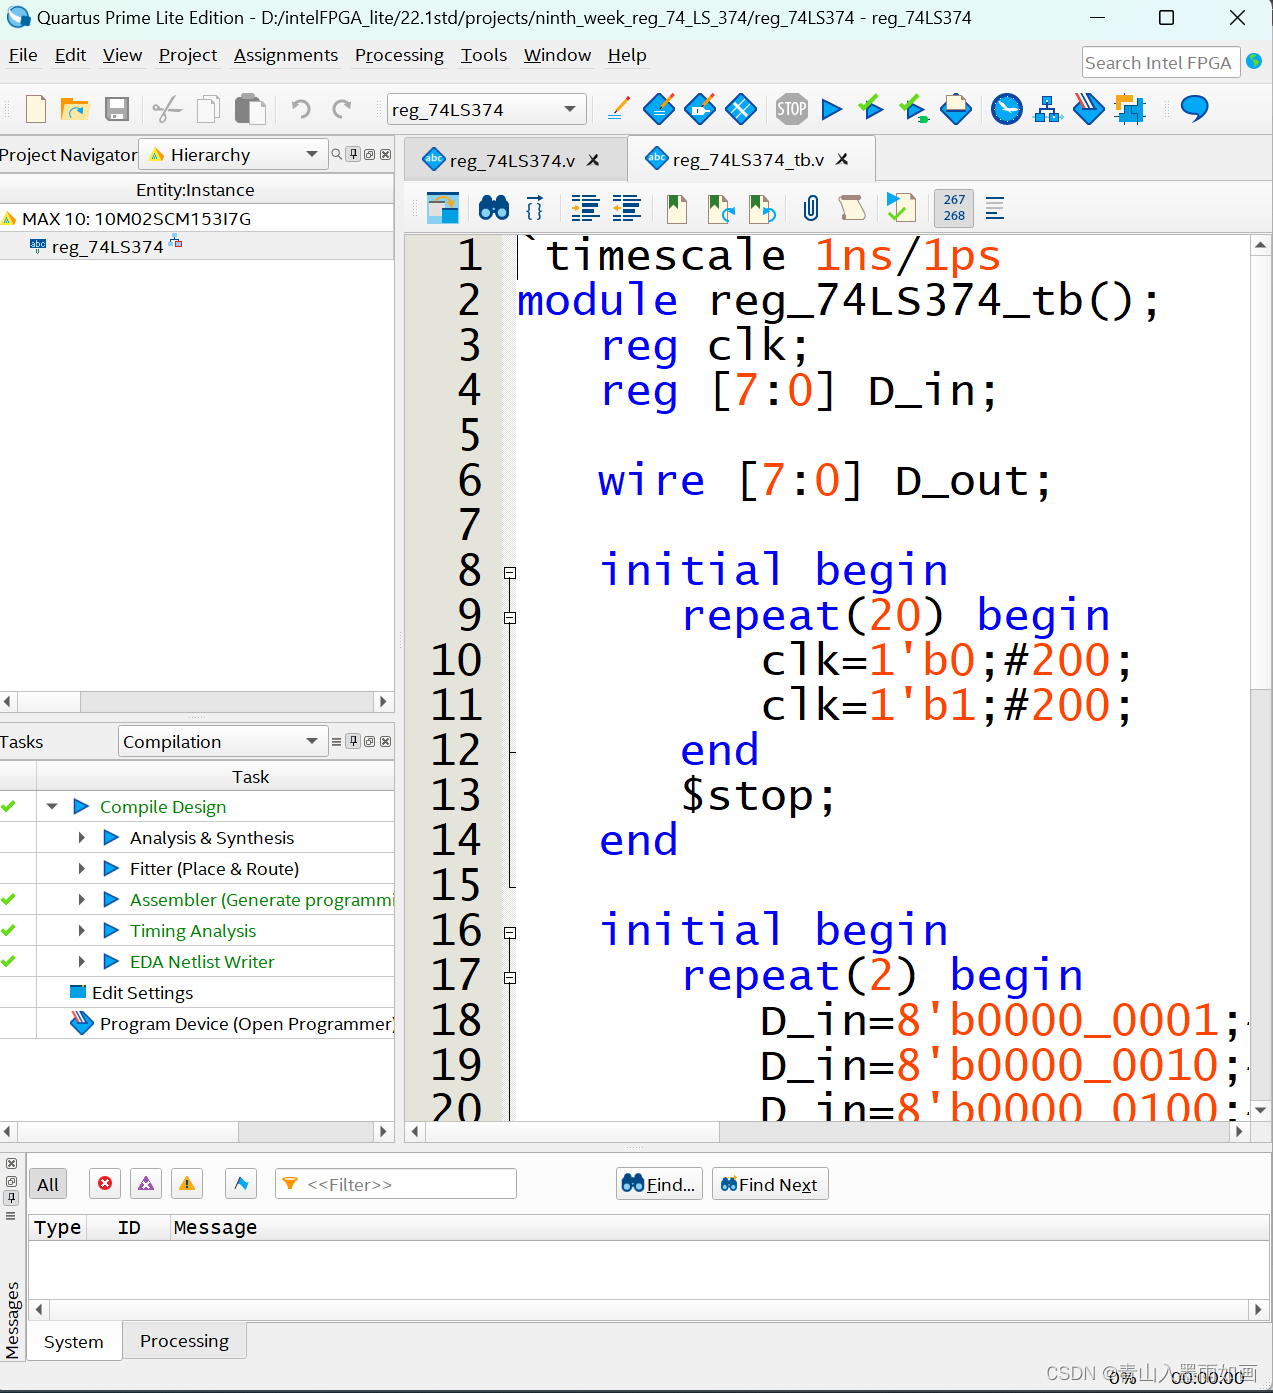This screenshot has height=1393, width=1273.
Task: Toggle bookmark icon in editor toolbar
Action: tap(677, 208)
